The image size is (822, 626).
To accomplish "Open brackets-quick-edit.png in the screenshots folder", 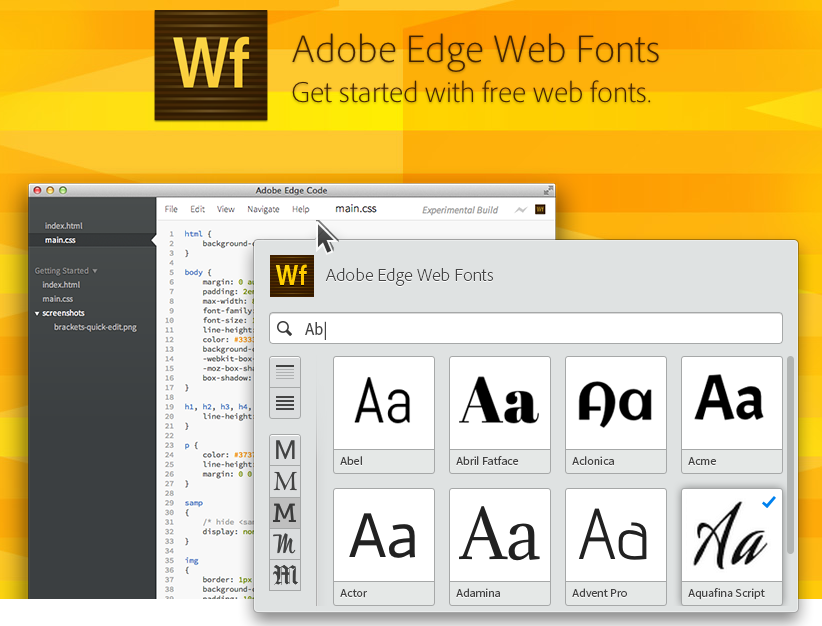I will tap(95, 327).
